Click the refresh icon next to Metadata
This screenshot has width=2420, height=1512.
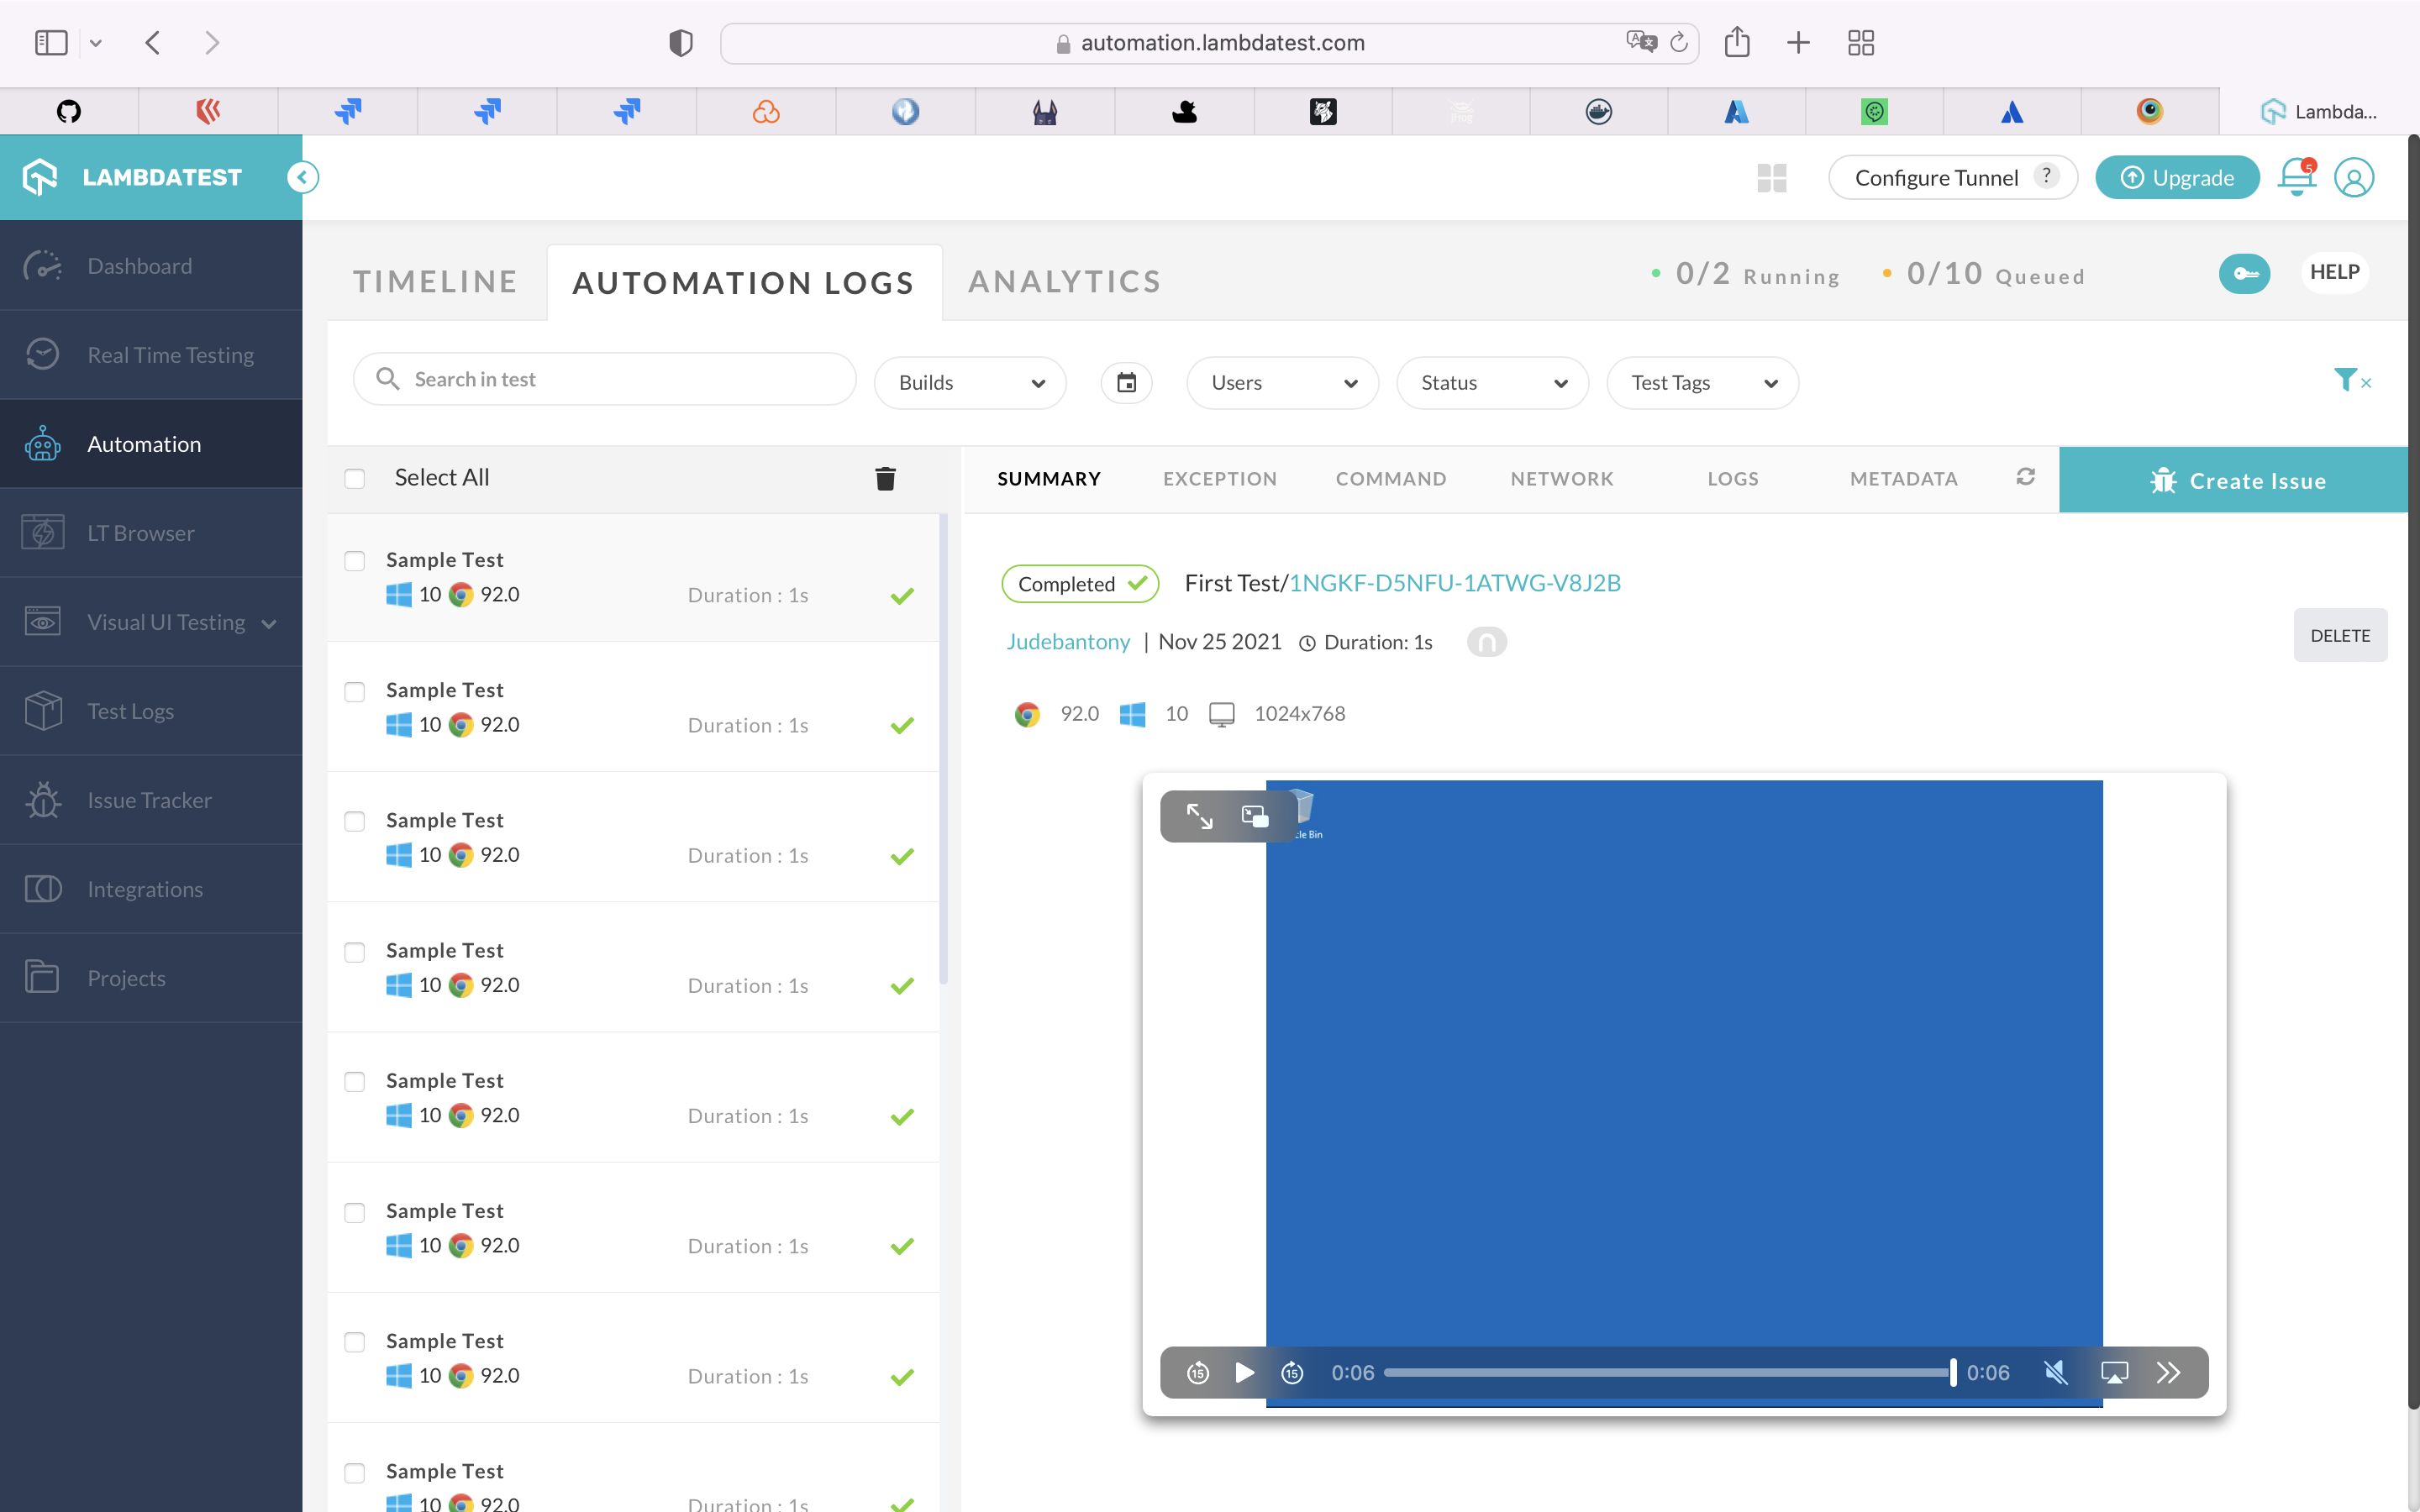(2025, 477)
